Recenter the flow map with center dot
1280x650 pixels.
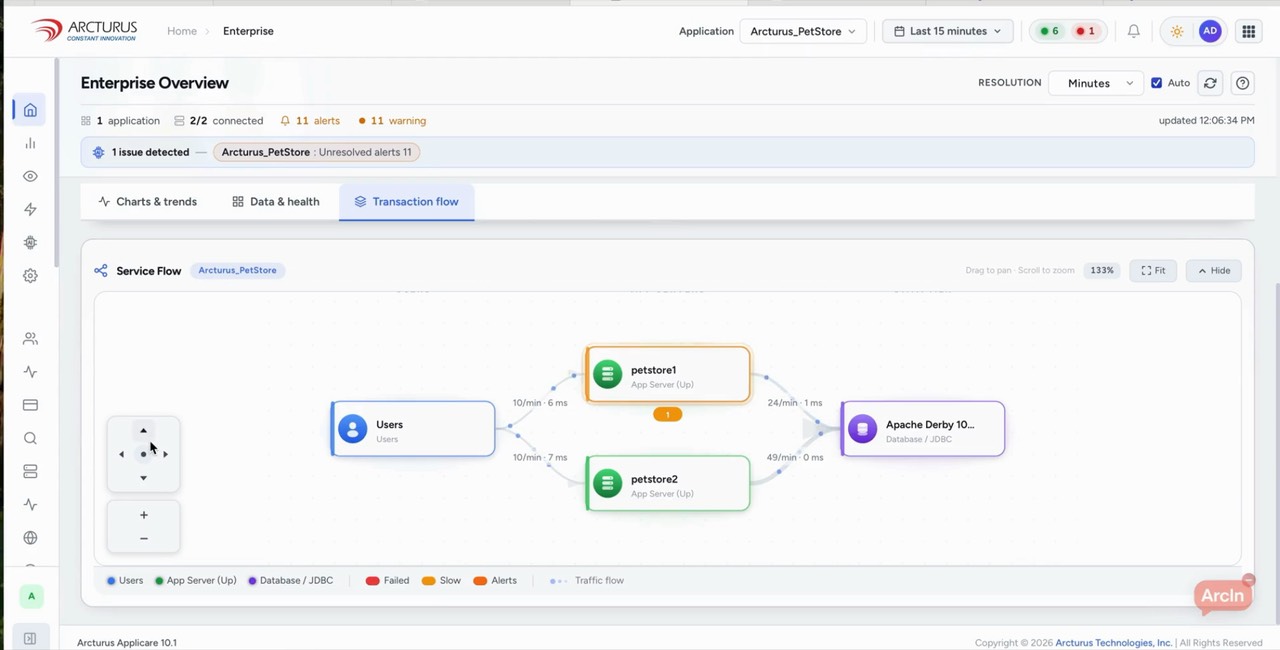click(x=143, y=454)
